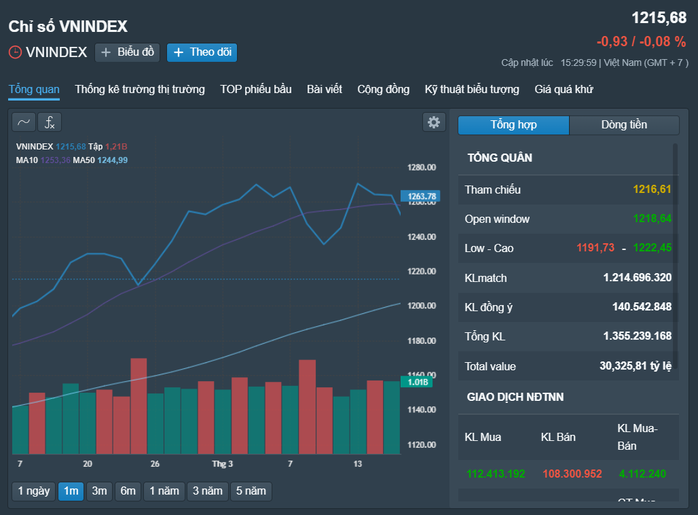Click the KL Bán column header
698x515 pixels.
(x=558, y=438)
